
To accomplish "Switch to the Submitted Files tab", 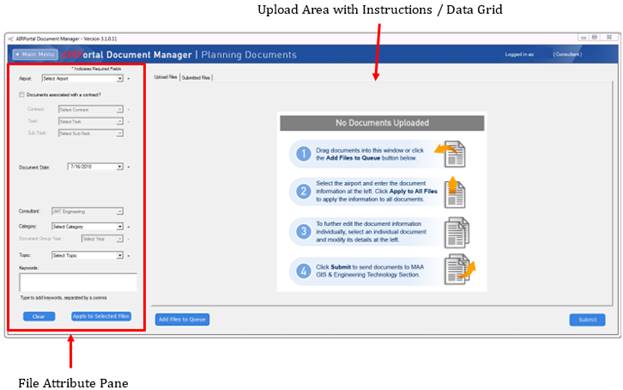I will (196, 77).
